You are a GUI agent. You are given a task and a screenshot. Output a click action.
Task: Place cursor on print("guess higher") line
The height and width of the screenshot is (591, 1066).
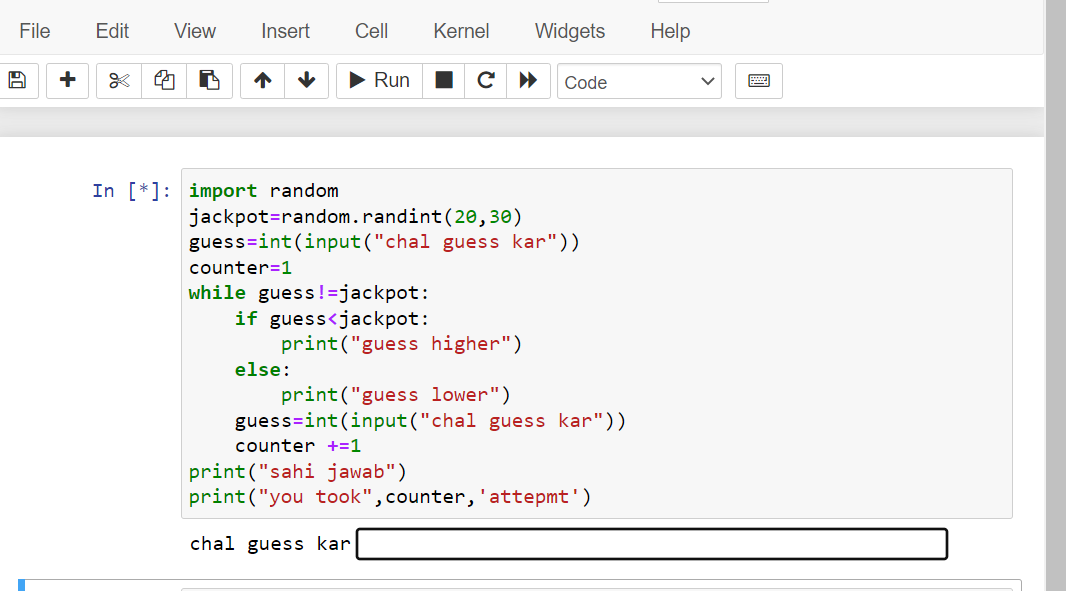(x=401, y=344)
